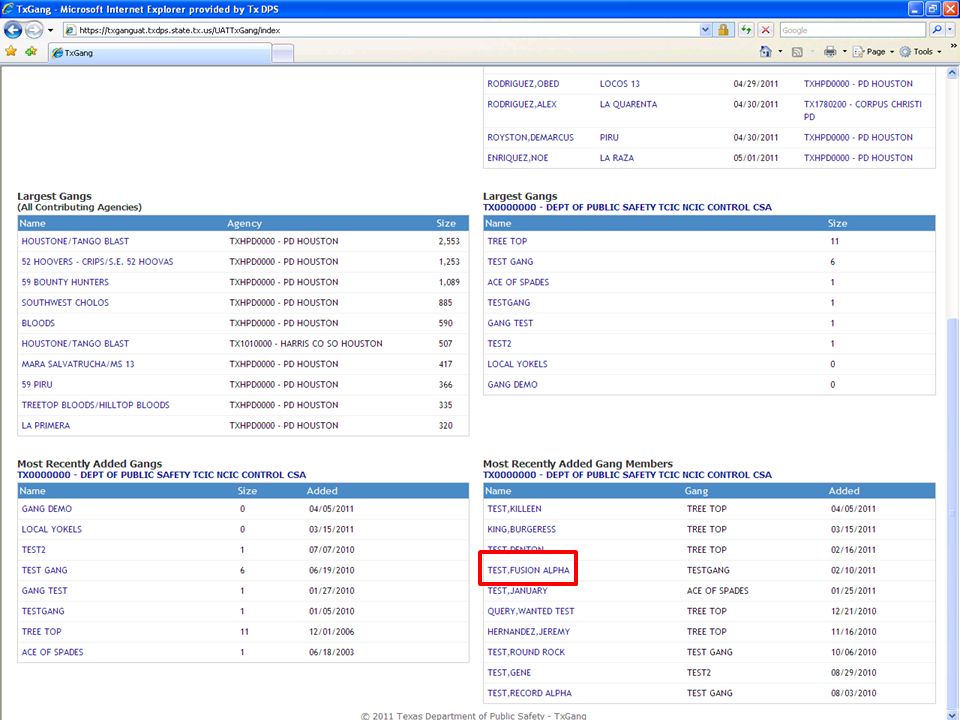Open member RODRIGUEZ,ALEX
The height and width of the screenshot is (720, 960).
(522, 104)
